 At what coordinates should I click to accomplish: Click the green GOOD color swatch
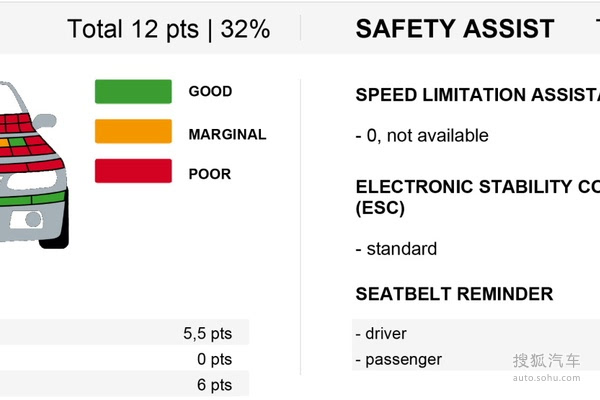click(x=133, y=91)
